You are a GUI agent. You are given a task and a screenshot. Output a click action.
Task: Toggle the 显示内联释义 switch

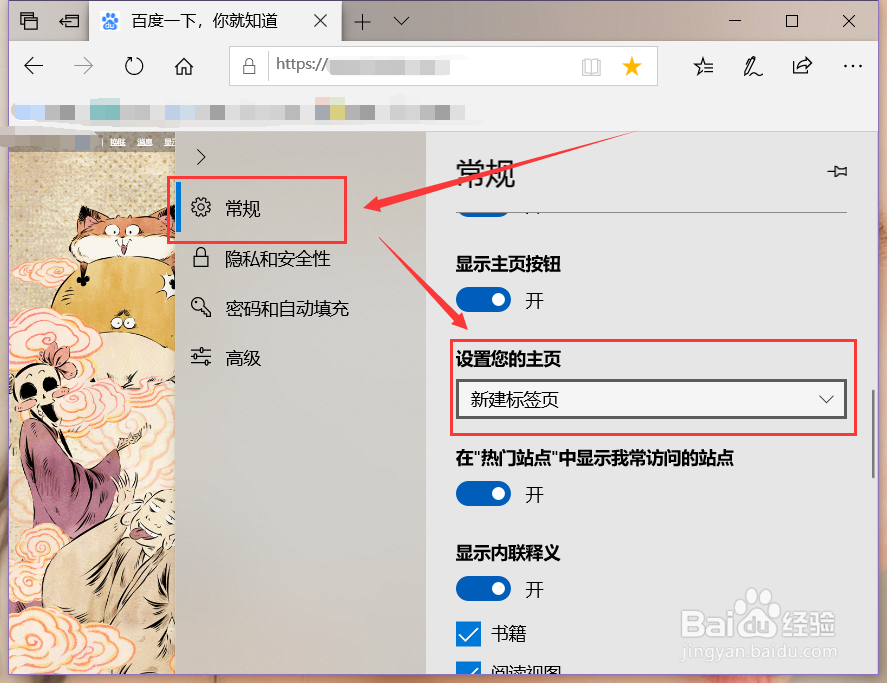pos(483,589)
